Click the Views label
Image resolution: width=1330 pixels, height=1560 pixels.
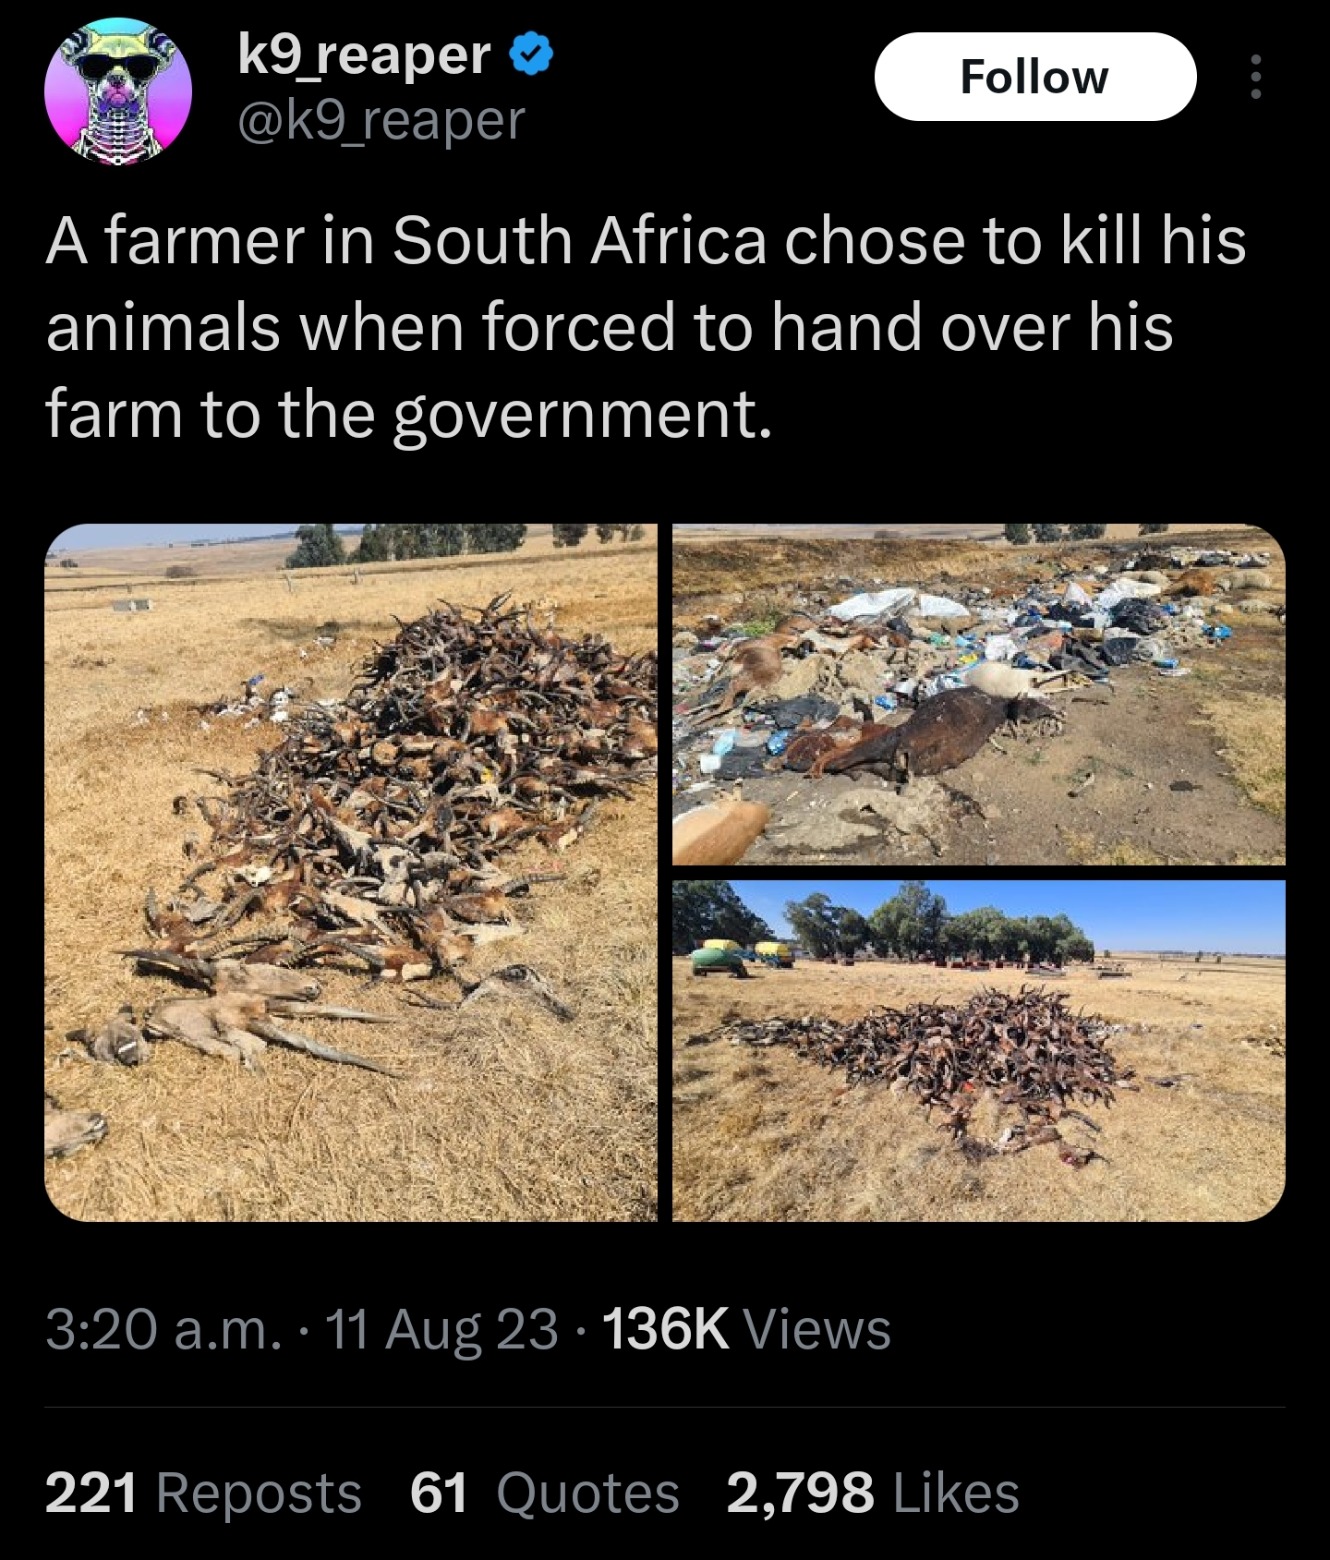click(817, 1330)
